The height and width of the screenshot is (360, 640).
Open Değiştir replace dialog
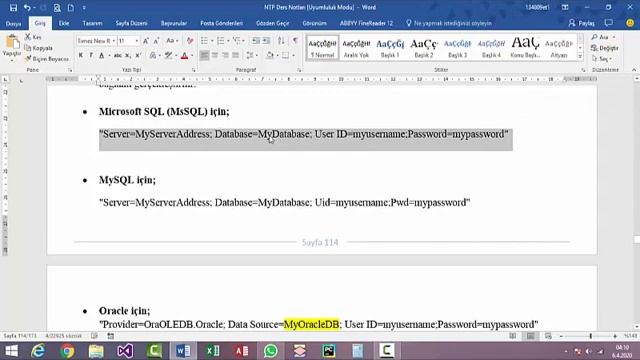[x=605, y=48]
